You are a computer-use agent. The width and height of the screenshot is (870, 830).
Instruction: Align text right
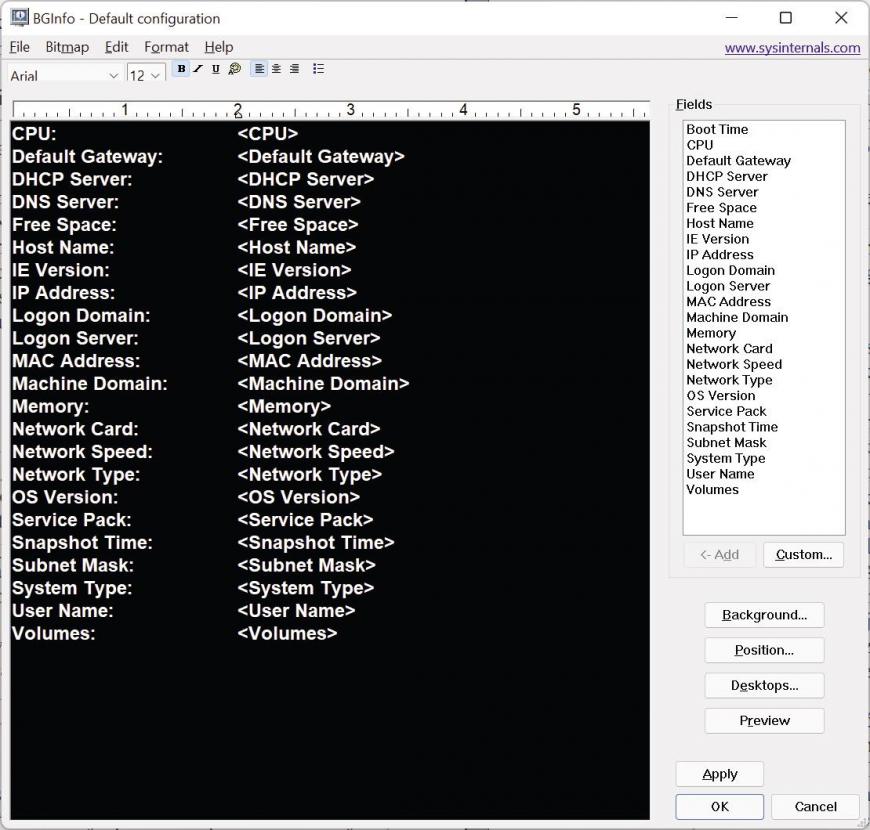point(294,69)
